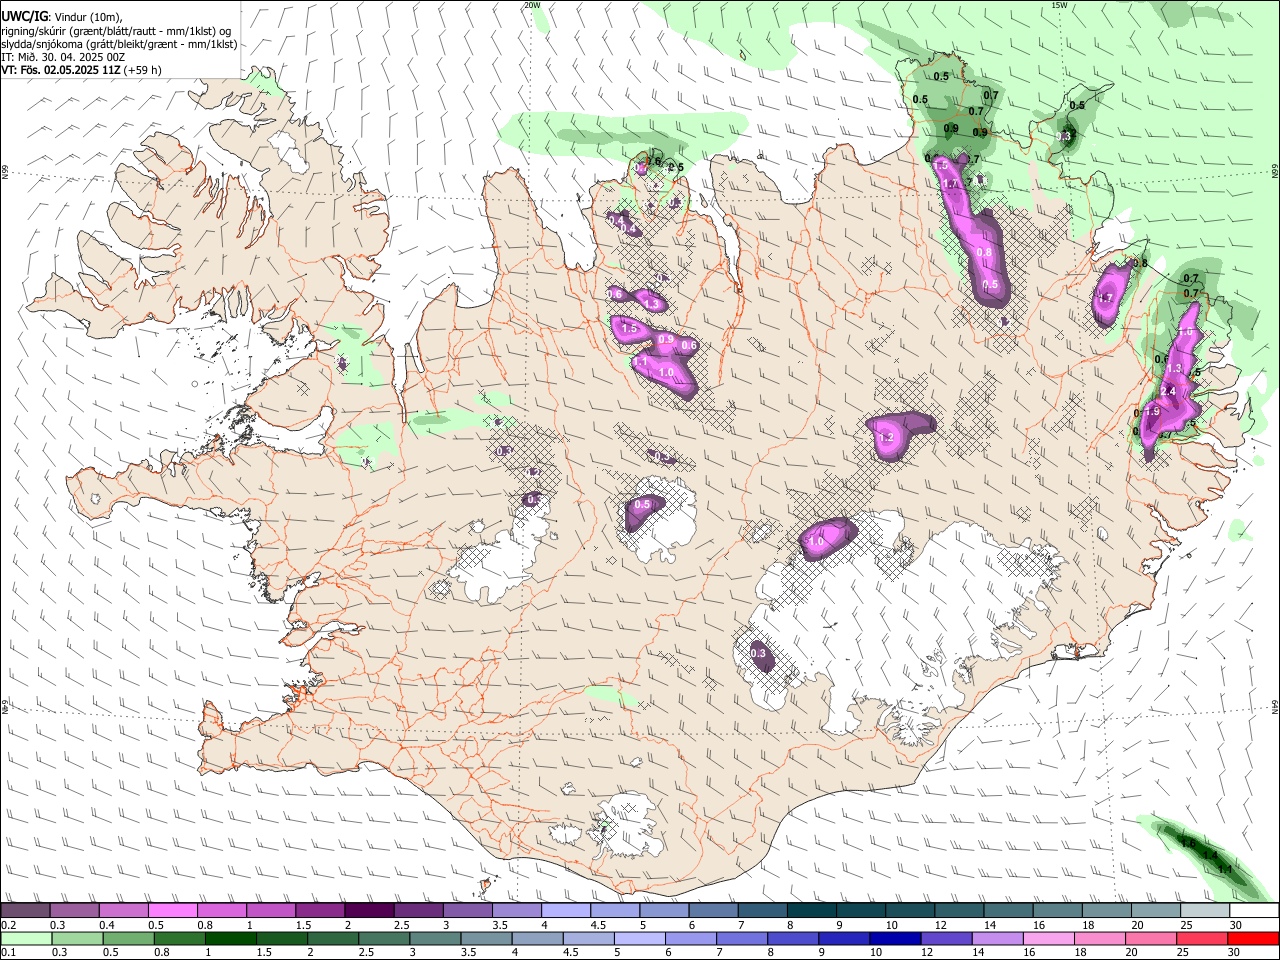
Task: Pick the grey-green 2.5 rain scale swatch
Action: pyautogui.click(x=384, y=939)
